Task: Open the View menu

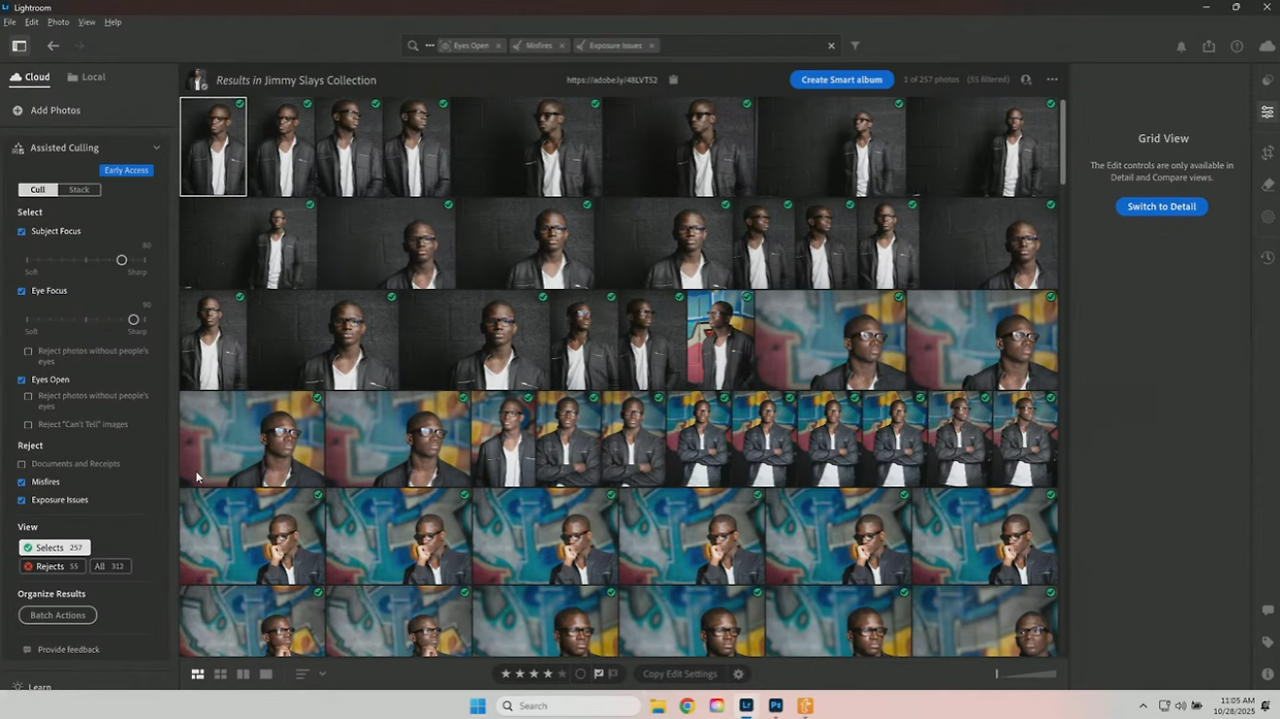Action: point(87,22)
